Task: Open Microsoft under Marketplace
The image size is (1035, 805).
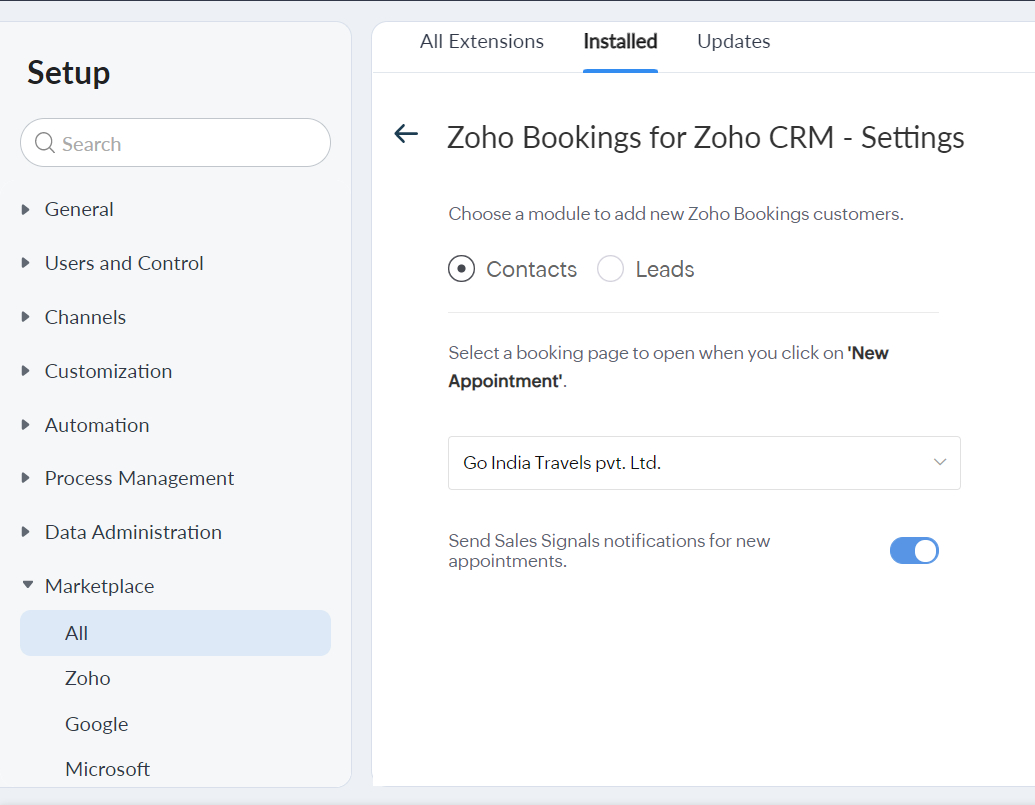Action: [x=108, y=769]
